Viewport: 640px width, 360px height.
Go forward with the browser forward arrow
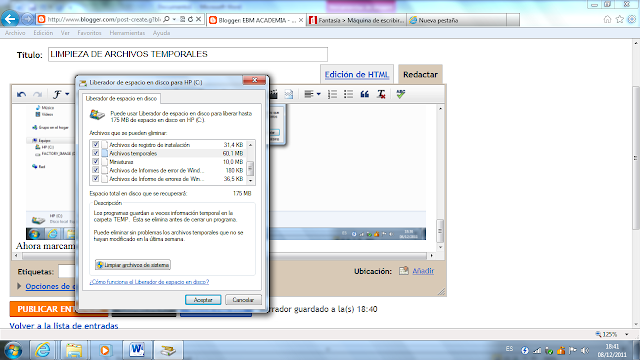(x=27, y=19)
